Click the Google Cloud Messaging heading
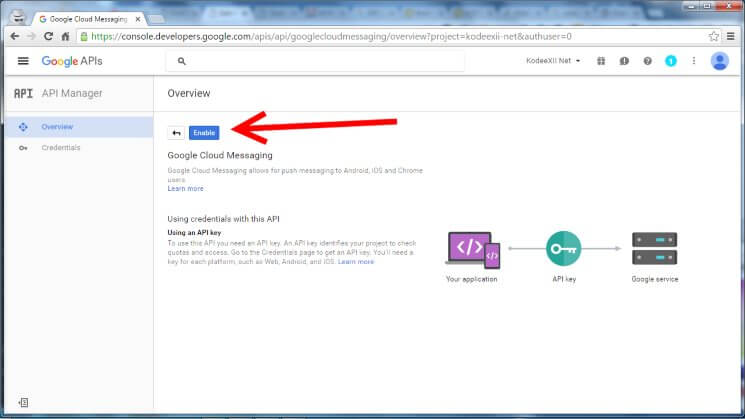Image resolution: width=745 pixels, height=419 pixels. coord(220,155)
